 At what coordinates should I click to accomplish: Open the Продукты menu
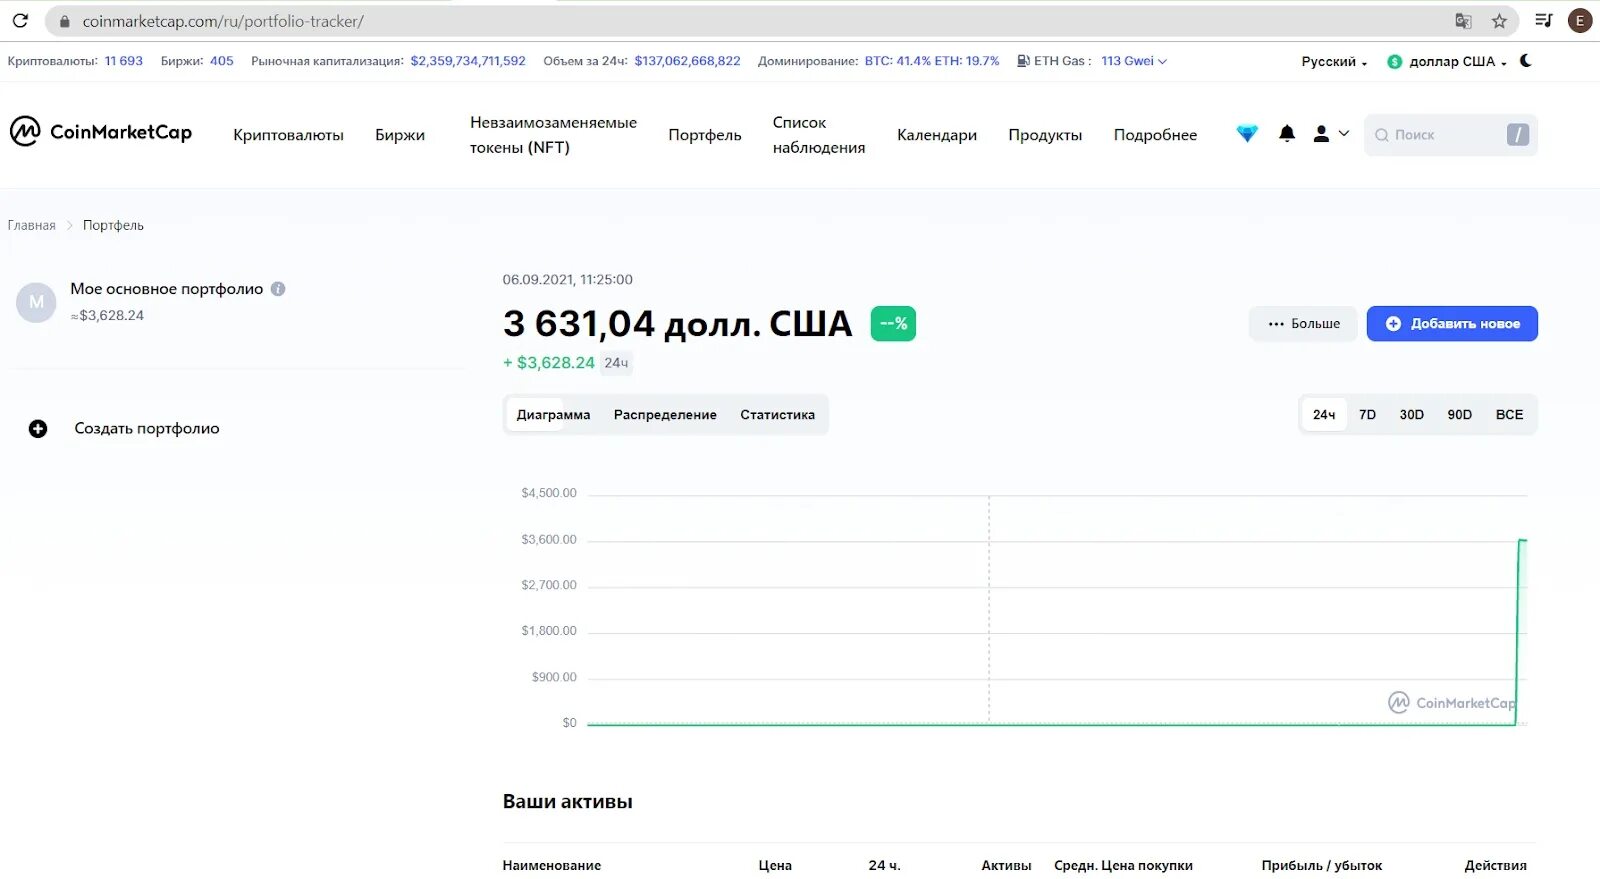tap(1045, 135)
